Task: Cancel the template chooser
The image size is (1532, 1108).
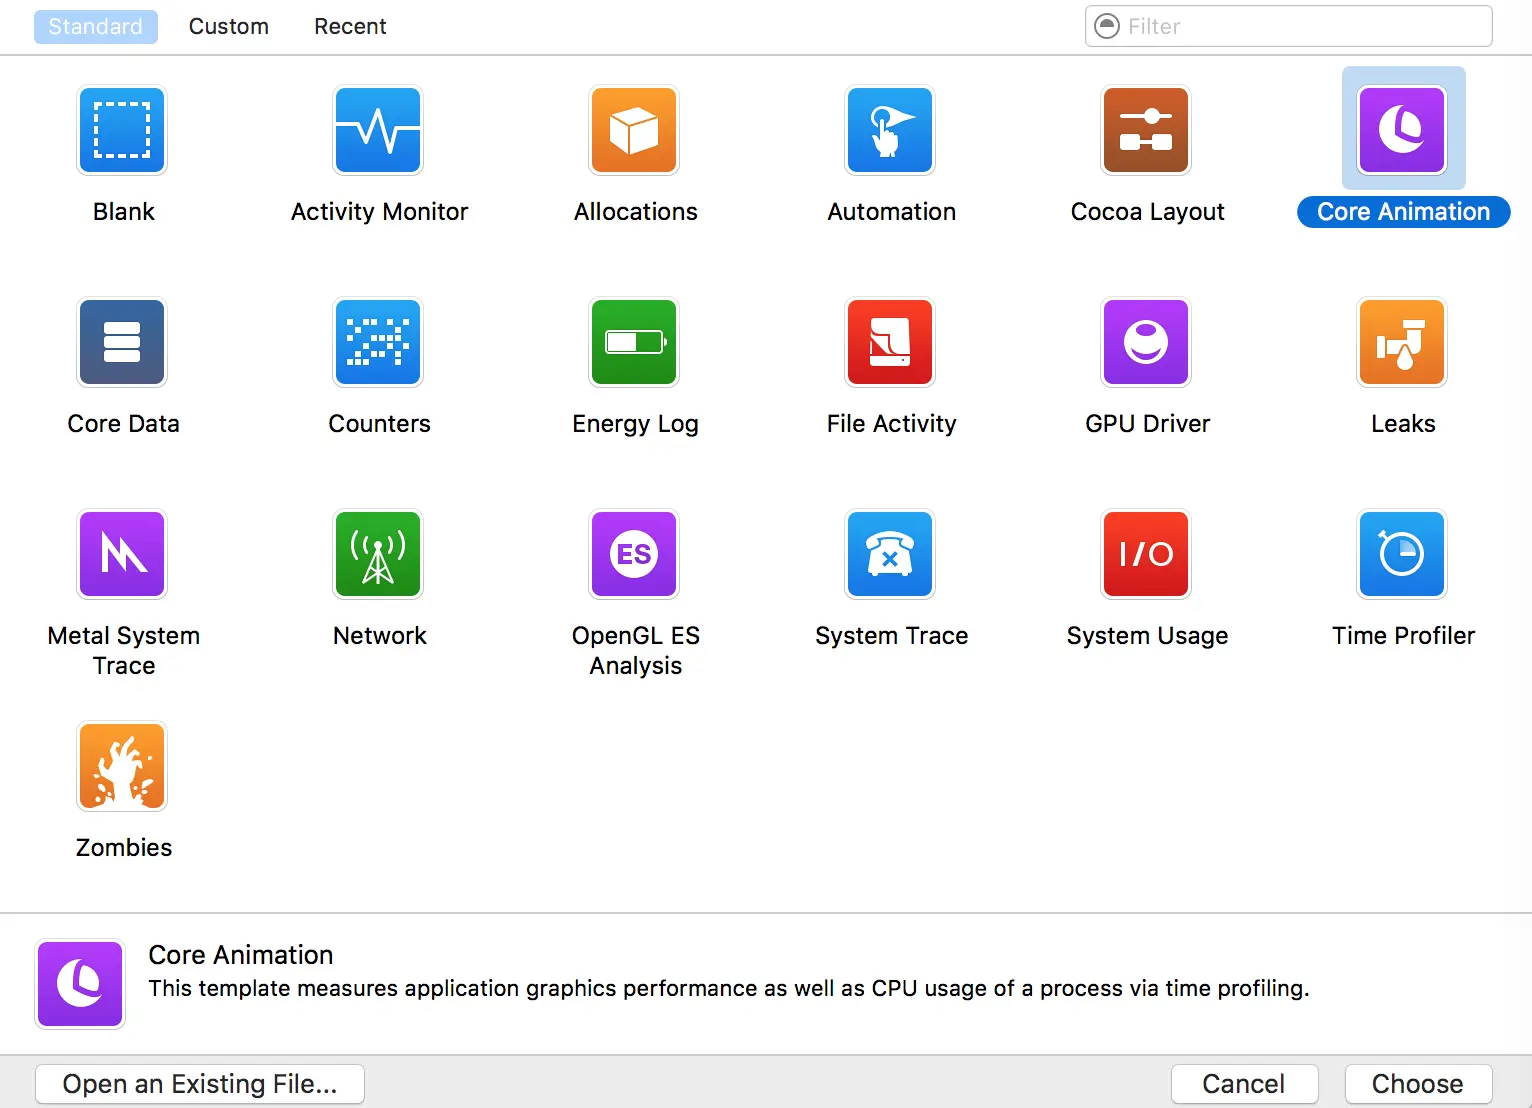Action: click(x=1244, y=1084)
